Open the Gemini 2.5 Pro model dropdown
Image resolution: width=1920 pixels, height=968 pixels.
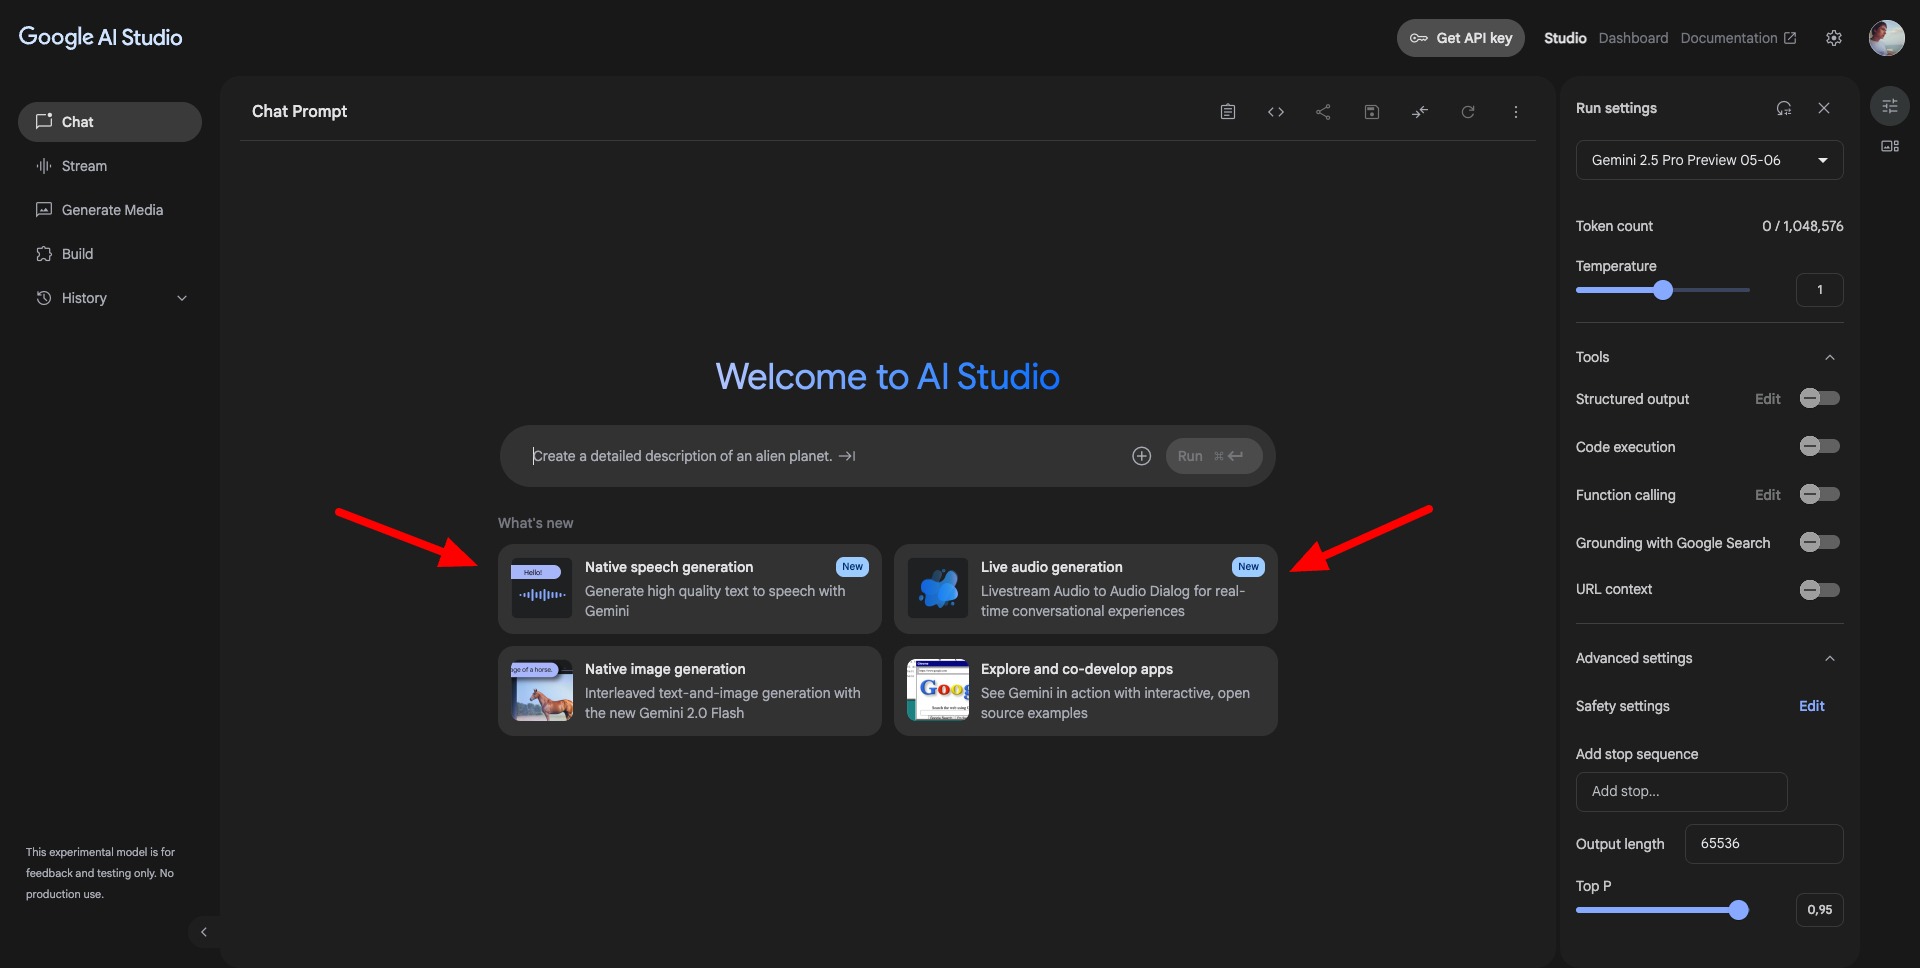tap(1710, 160)
